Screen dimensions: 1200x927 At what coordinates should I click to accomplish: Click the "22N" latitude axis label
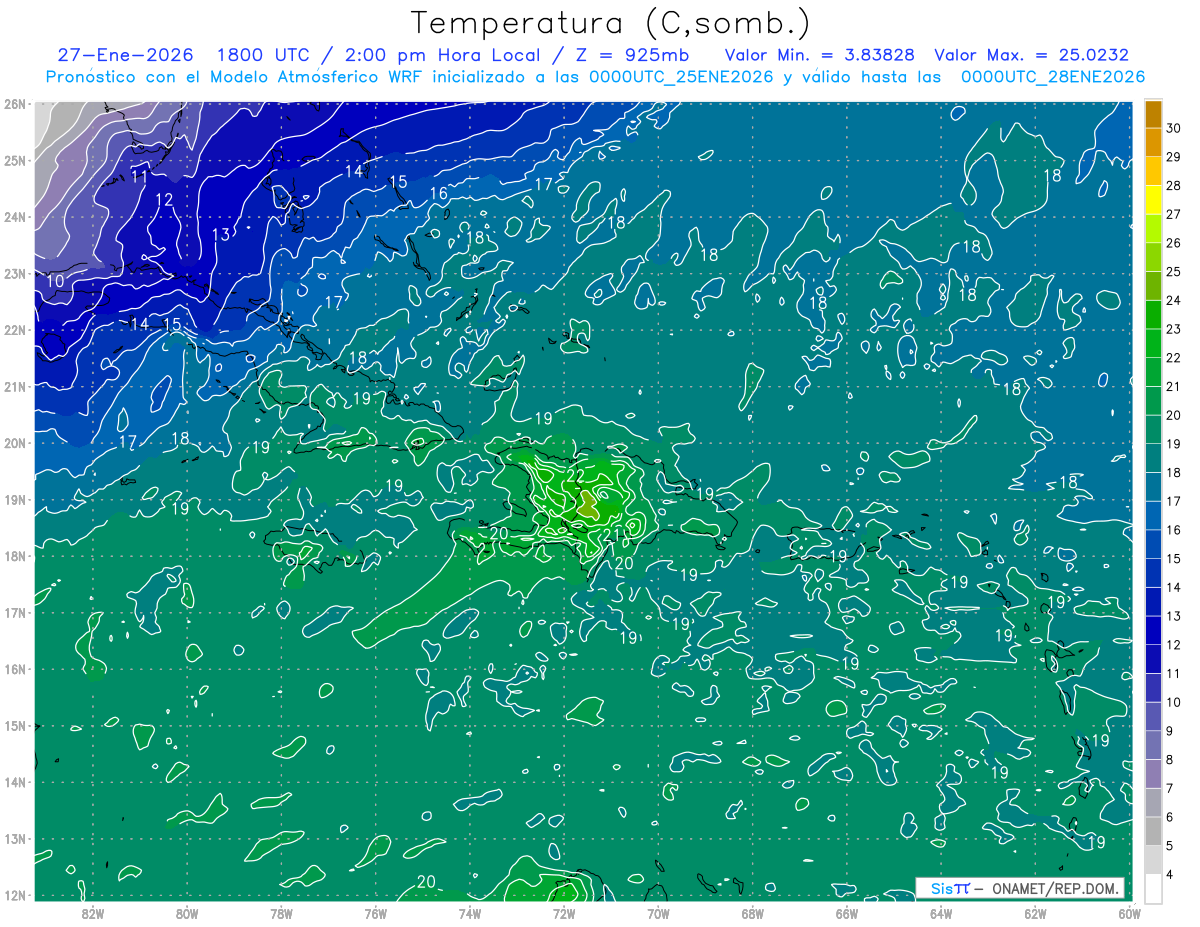coord(15,330)
